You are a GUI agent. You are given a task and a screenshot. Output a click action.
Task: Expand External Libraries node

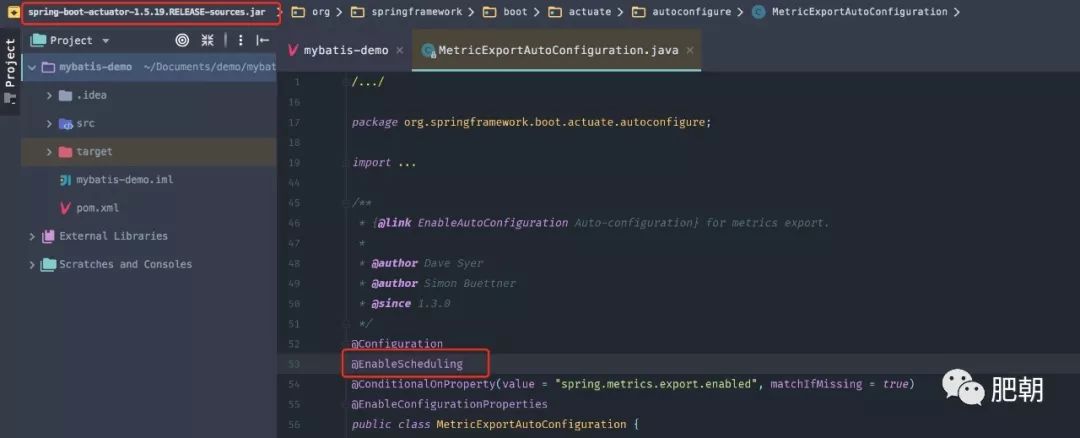click(32, 236)
